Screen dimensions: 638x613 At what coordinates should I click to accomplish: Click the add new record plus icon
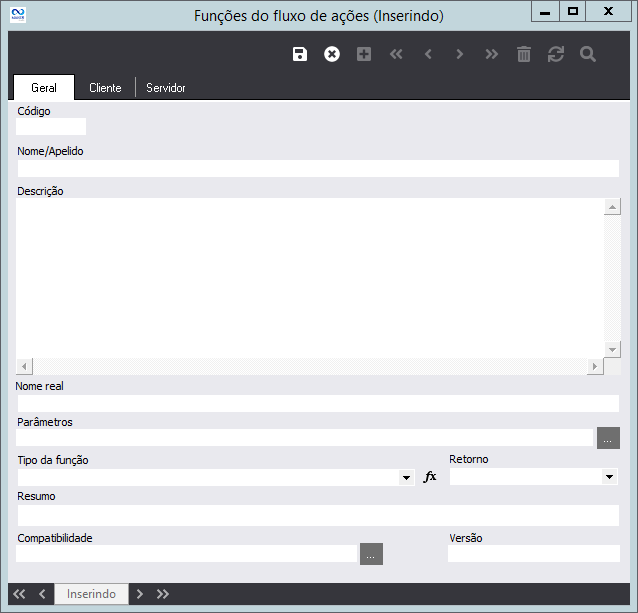point(364,54)
